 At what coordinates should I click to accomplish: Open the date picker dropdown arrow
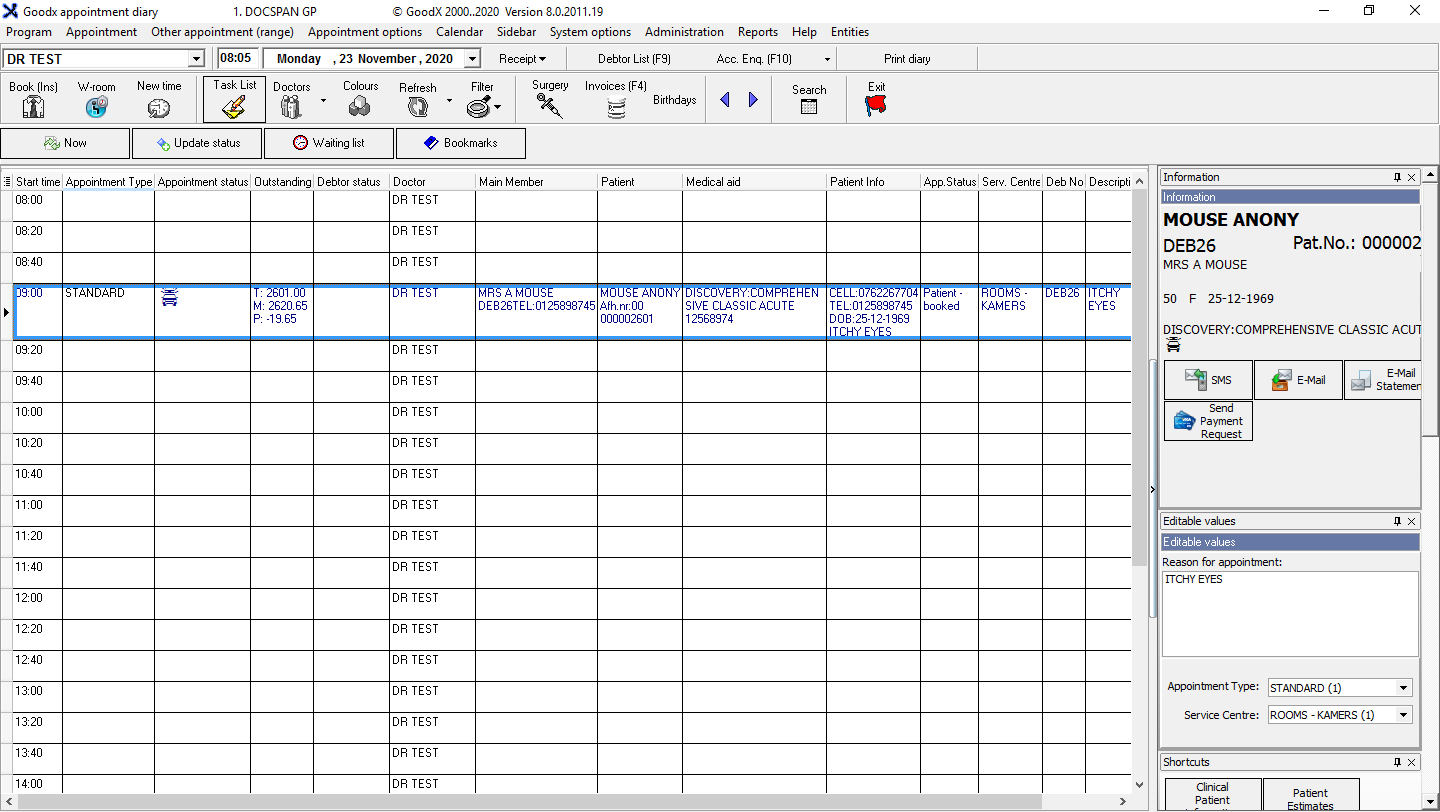point(473,59)
